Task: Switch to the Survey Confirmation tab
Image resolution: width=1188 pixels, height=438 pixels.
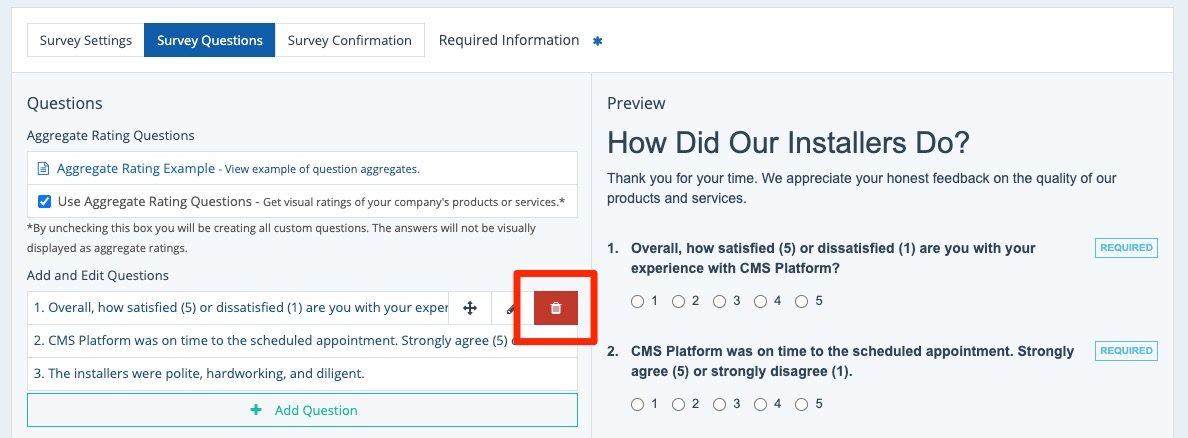Action: (x=349, y=41)
